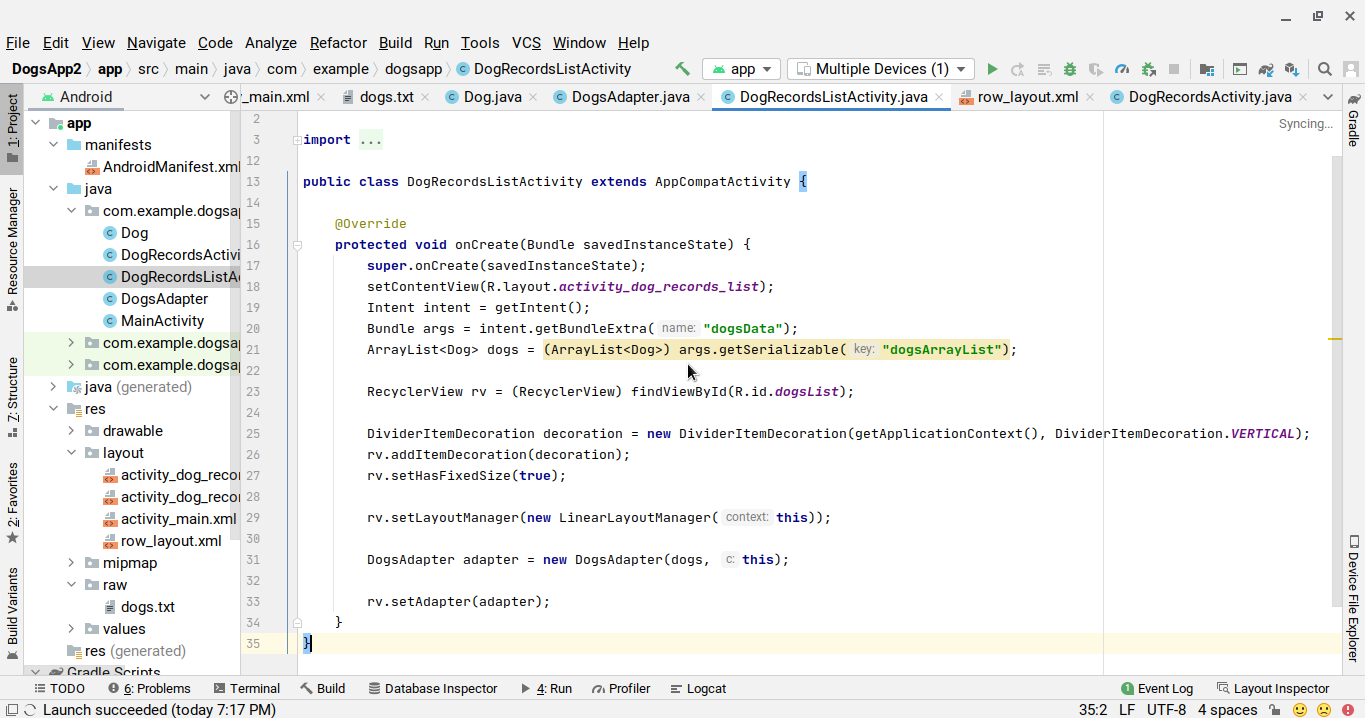This screenshot has height=718, width=1365.
Task: Collapse the onCreate method fold arrow
Action: click(x=297, y=245)
